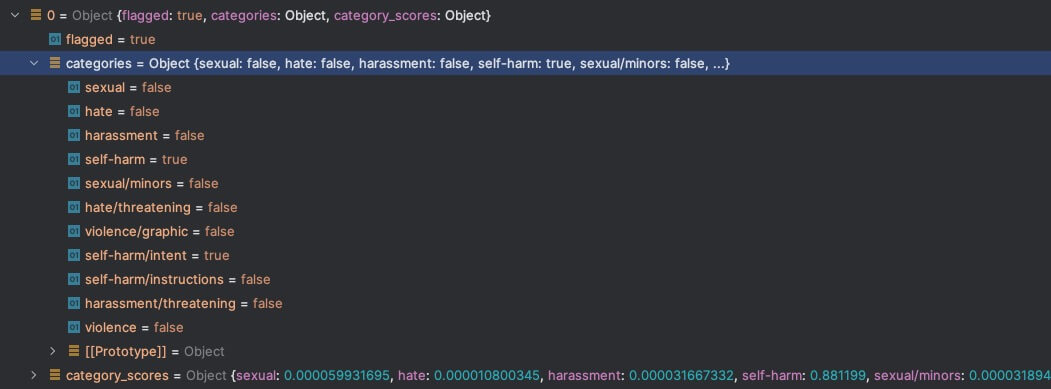Click the field icon next to hate/threatening

pos(74,207)
